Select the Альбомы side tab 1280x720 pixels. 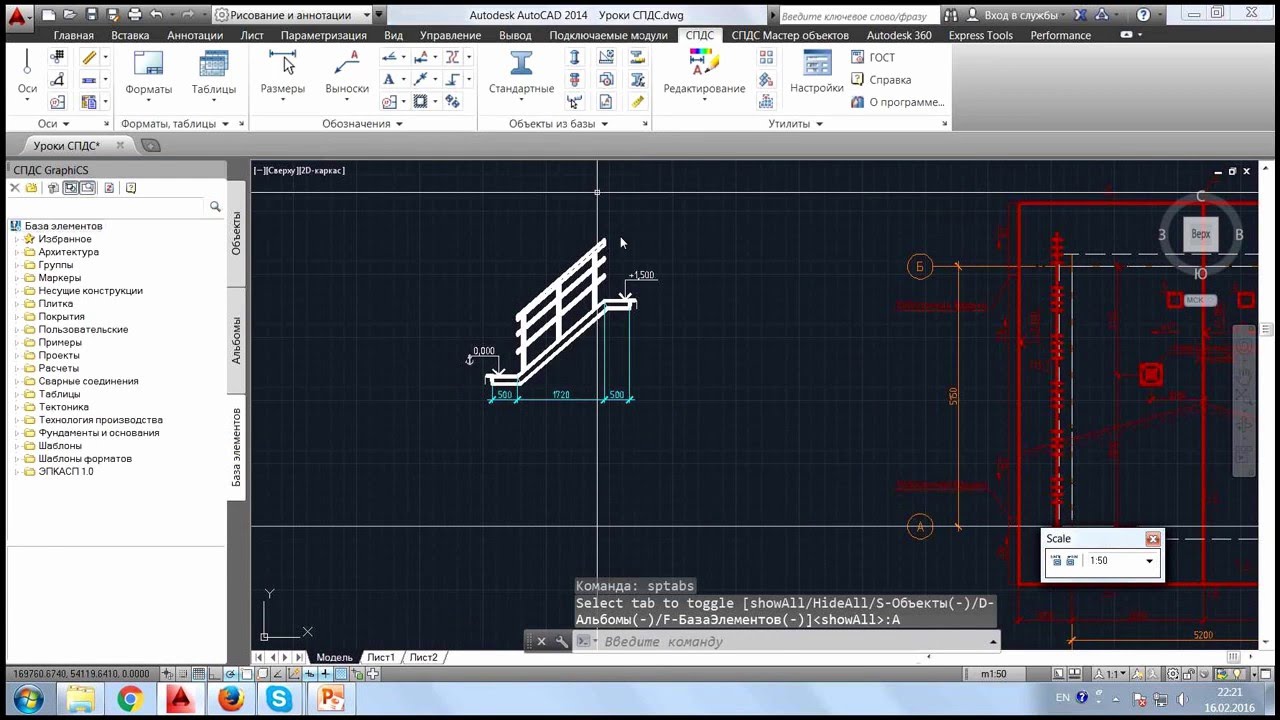[x=237, y=340]
